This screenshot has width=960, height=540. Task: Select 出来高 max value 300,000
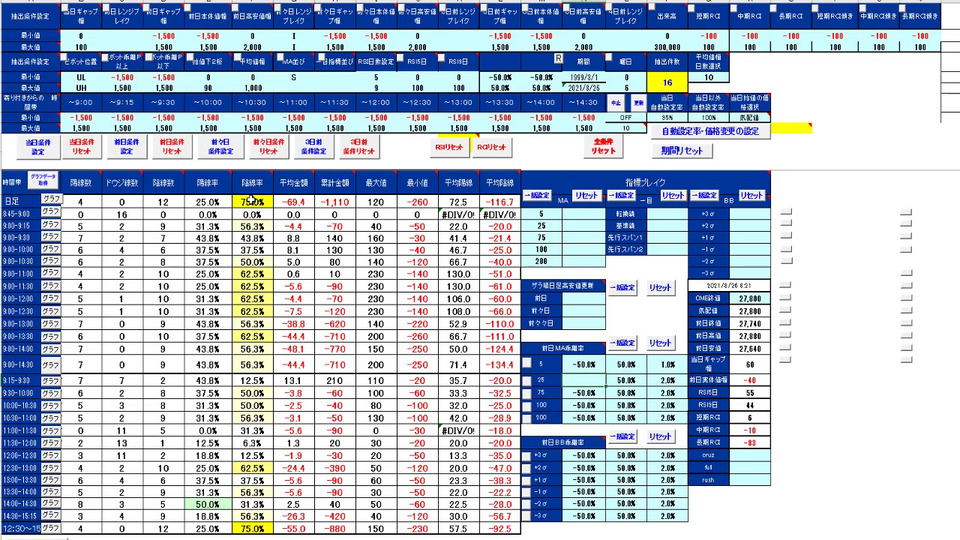click(x=667, y=47)
